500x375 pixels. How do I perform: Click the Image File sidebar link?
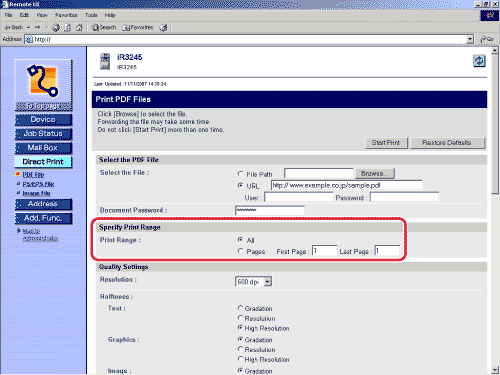(36, 193)
